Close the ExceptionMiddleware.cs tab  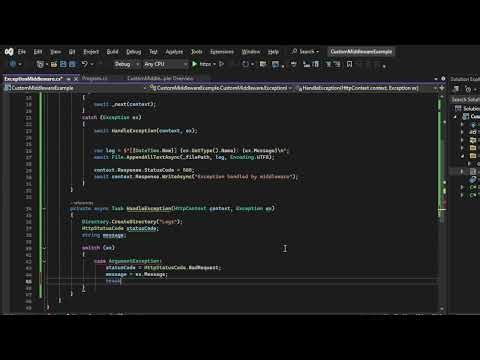coord(76,79)
